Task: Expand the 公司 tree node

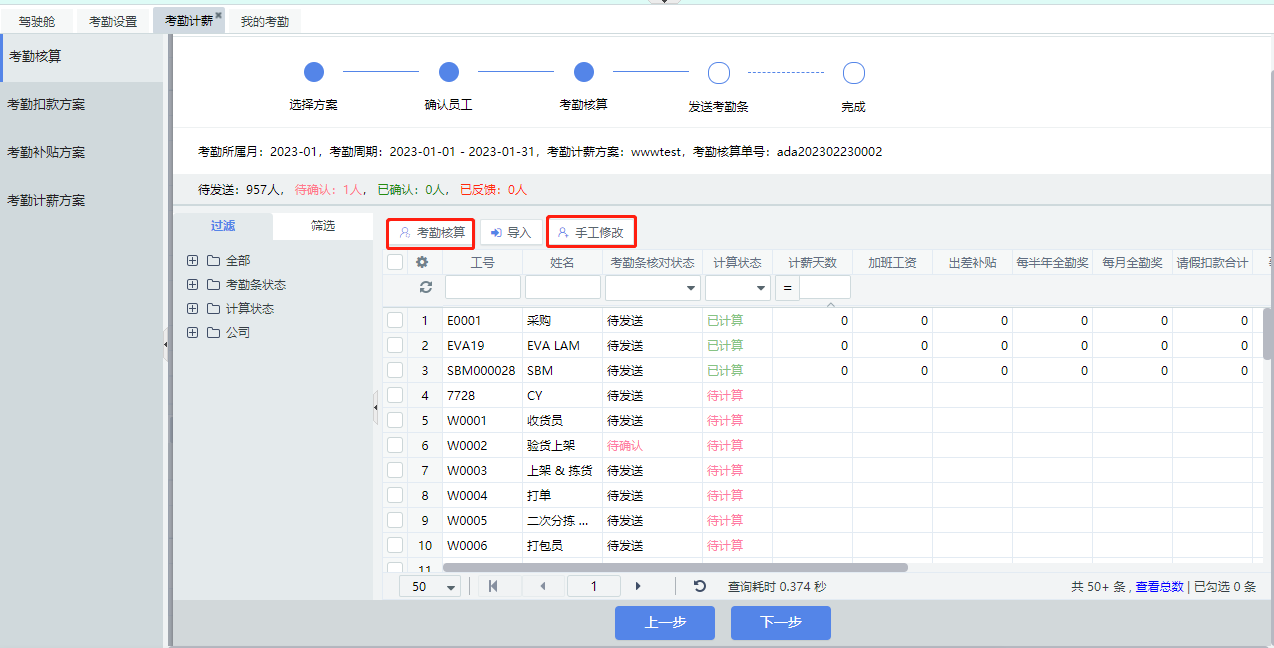Action: pos(193,332)
